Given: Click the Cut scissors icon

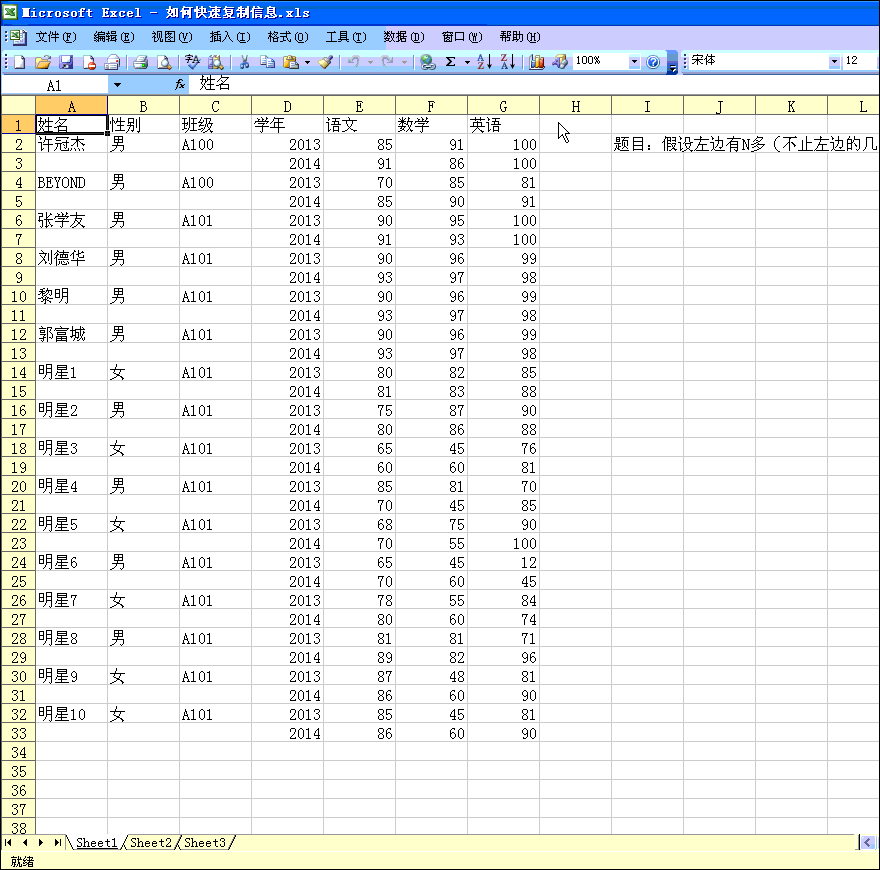Looking at the screenshot, I should coord(243,62).
